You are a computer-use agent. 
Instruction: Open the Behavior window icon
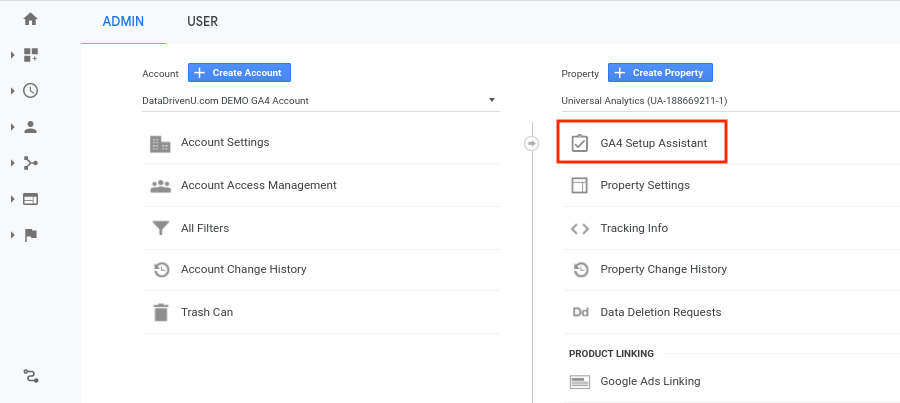(30, 199)
